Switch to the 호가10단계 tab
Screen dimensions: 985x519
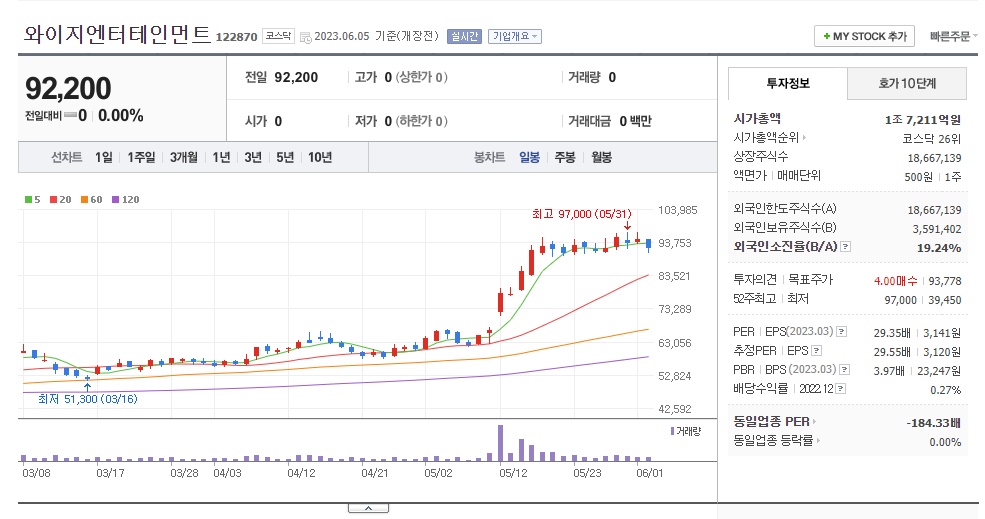(907, 84)
